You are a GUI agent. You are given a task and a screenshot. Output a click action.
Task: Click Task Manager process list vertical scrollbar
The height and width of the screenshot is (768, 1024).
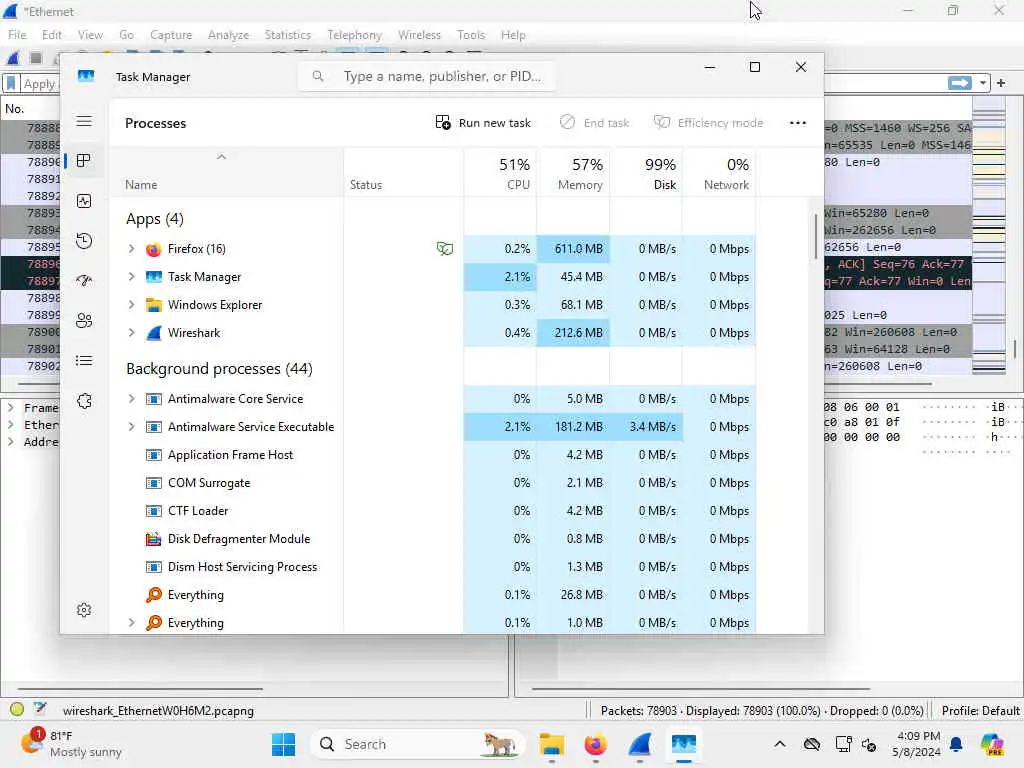[x=816, y=236]
